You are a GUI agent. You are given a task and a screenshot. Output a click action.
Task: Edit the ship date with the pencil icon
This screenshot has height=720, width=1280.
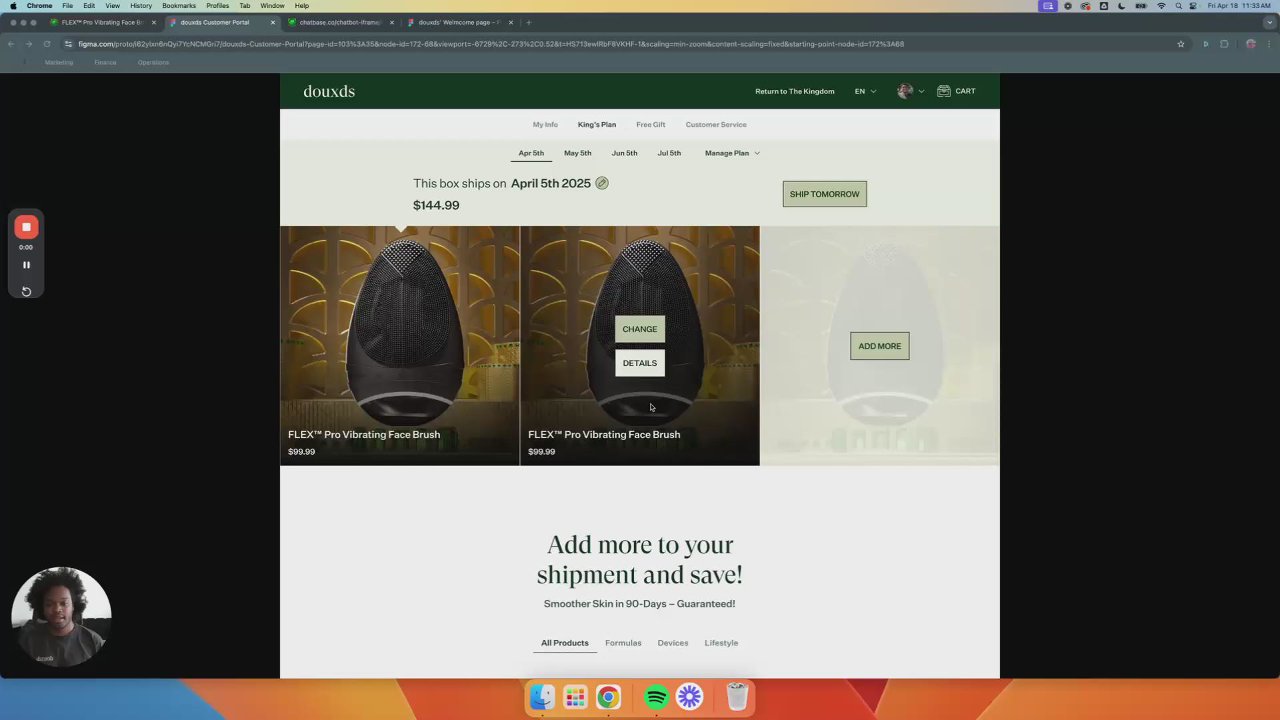(602, 183)
